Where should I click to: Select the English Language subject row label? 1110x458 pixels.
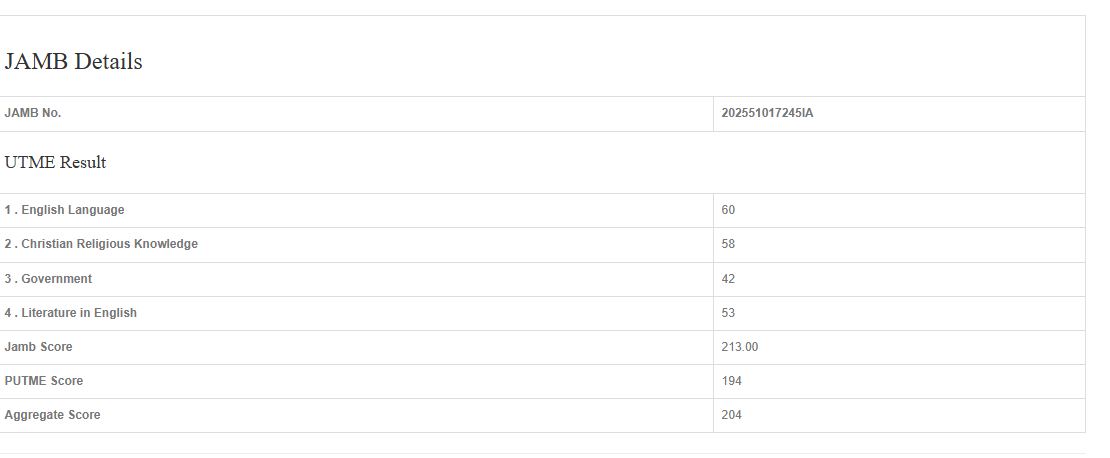point(64,210)
